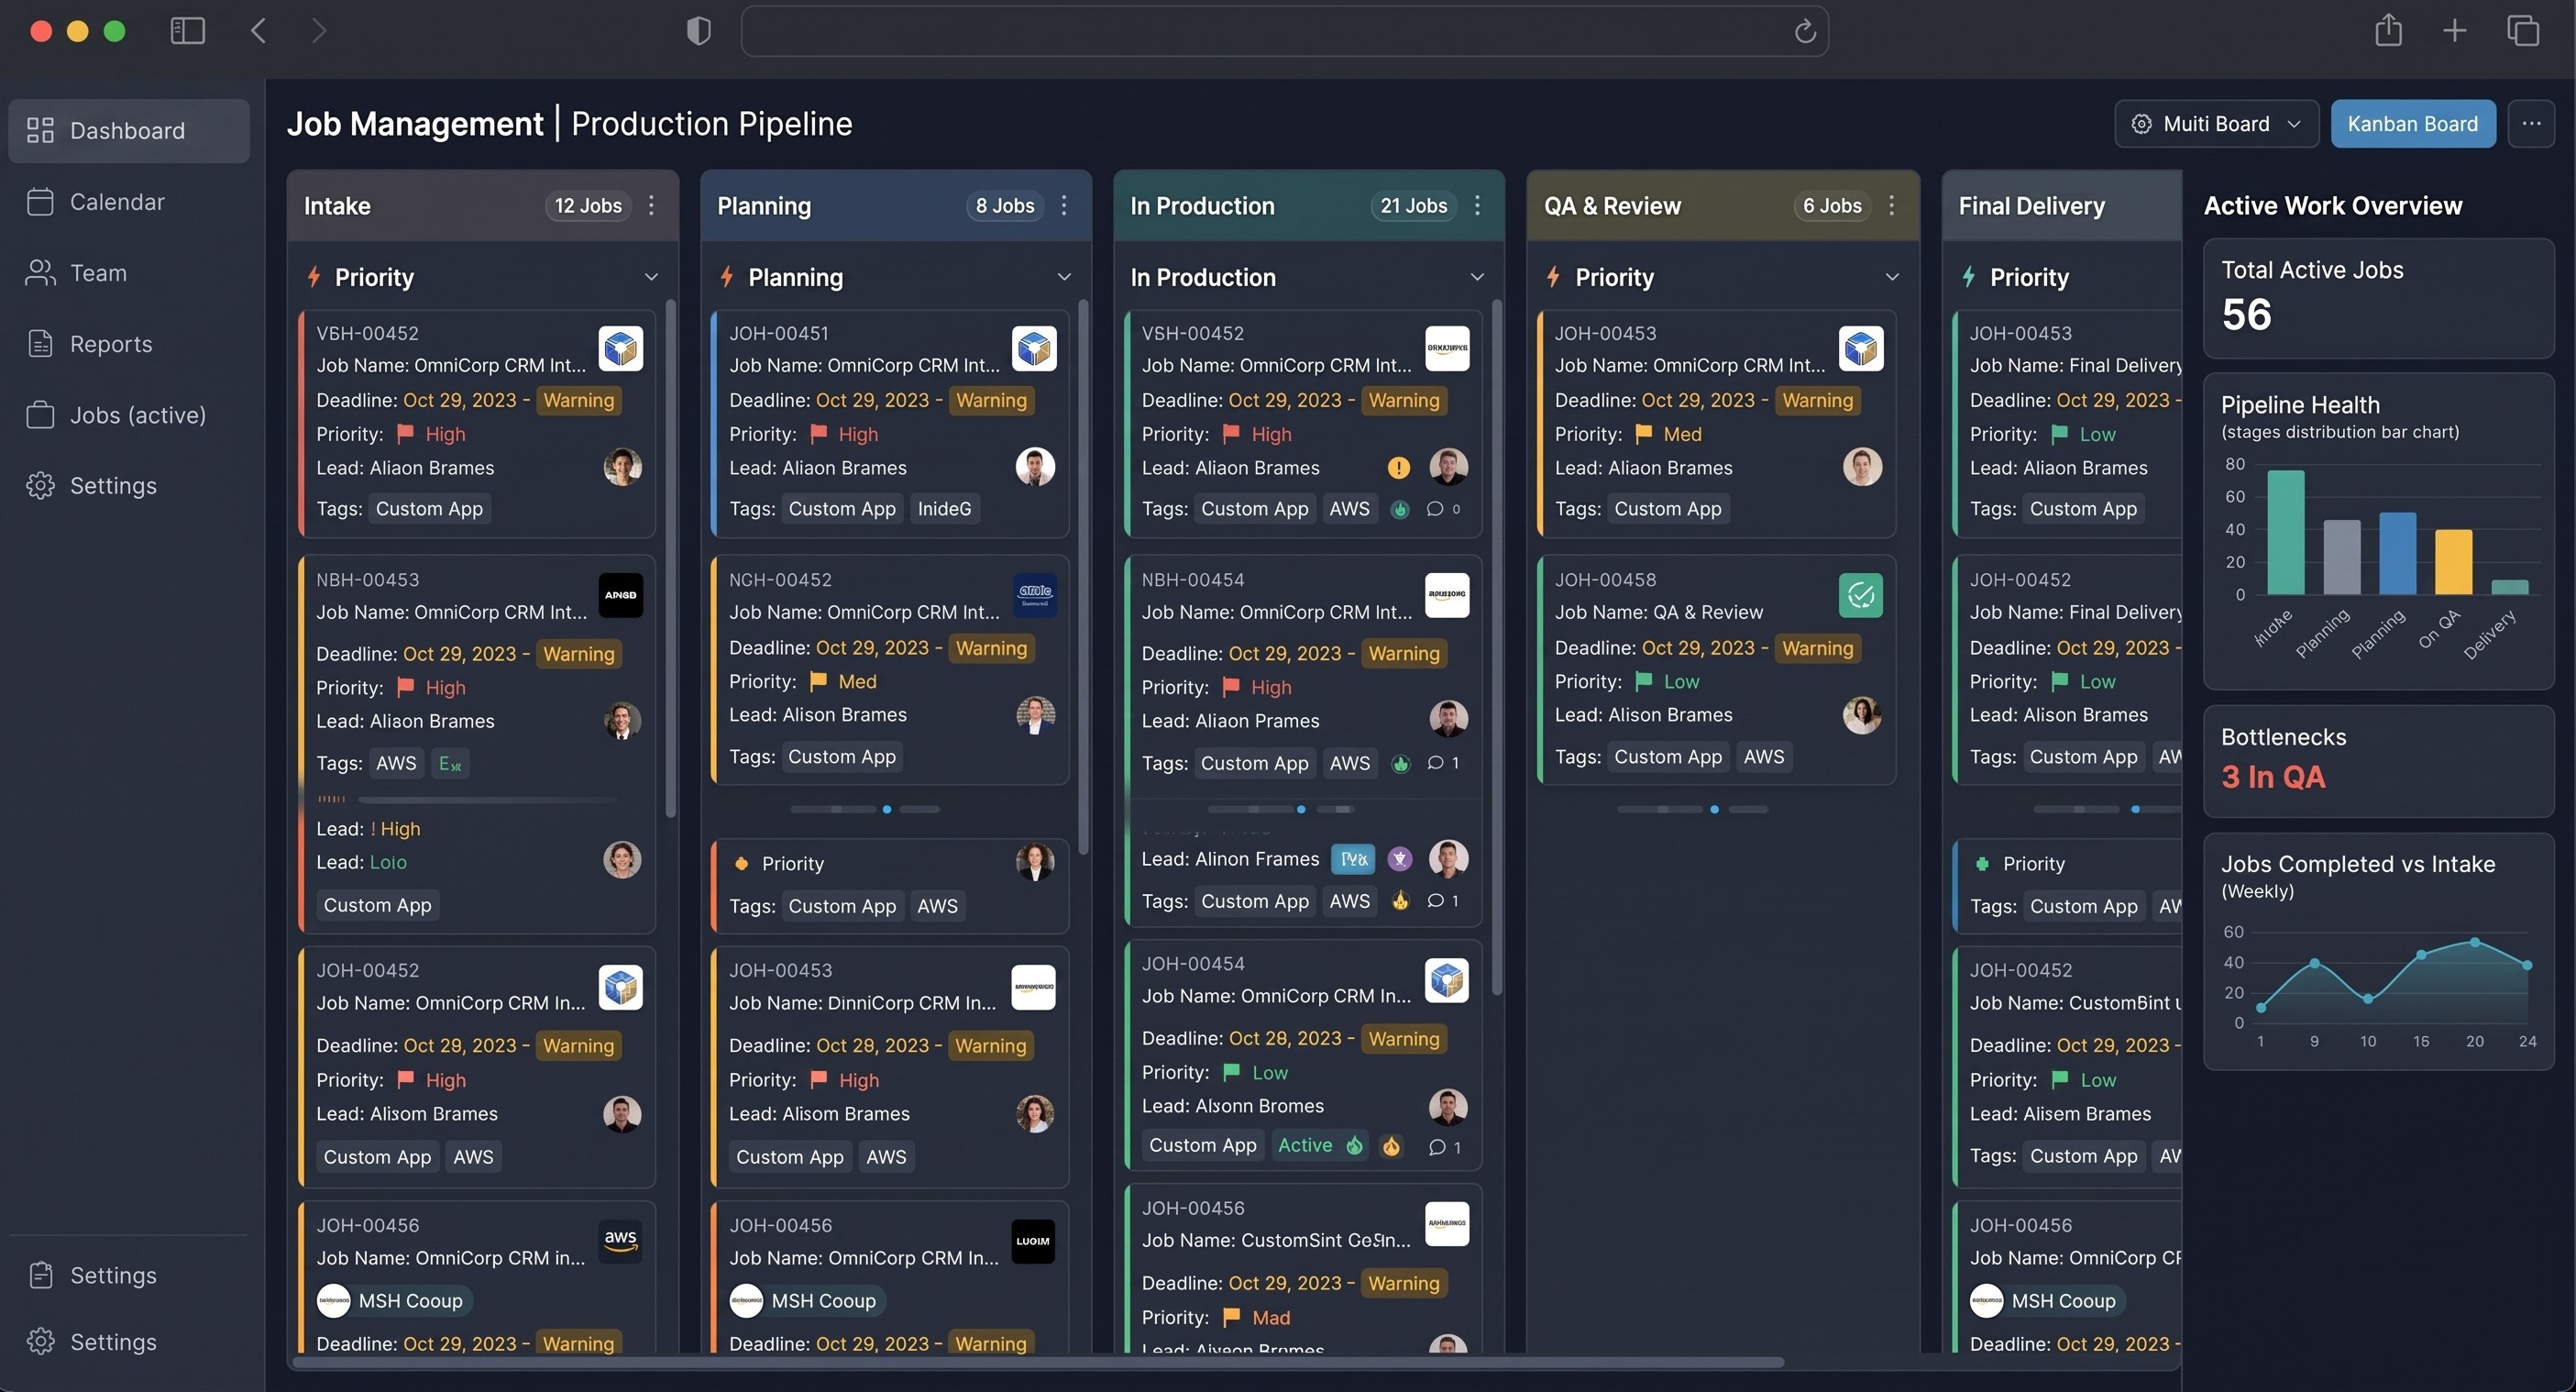Open the Planning column options menu

(1064, 205)
